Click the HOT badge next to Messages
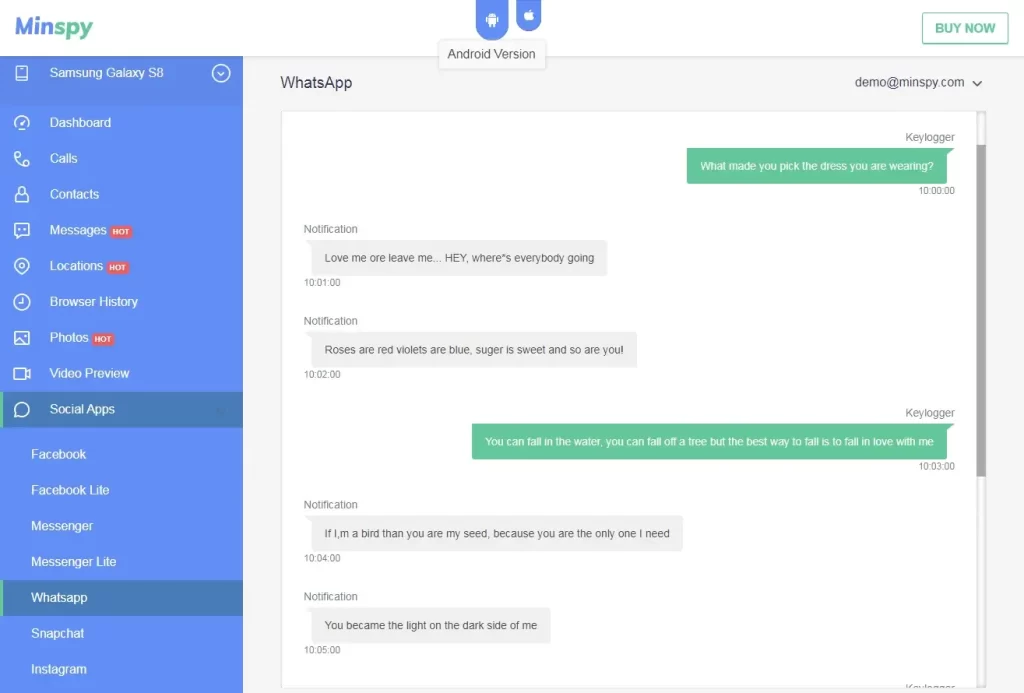Viewport: 1024px width, 693px height. [x=121, y=231]
